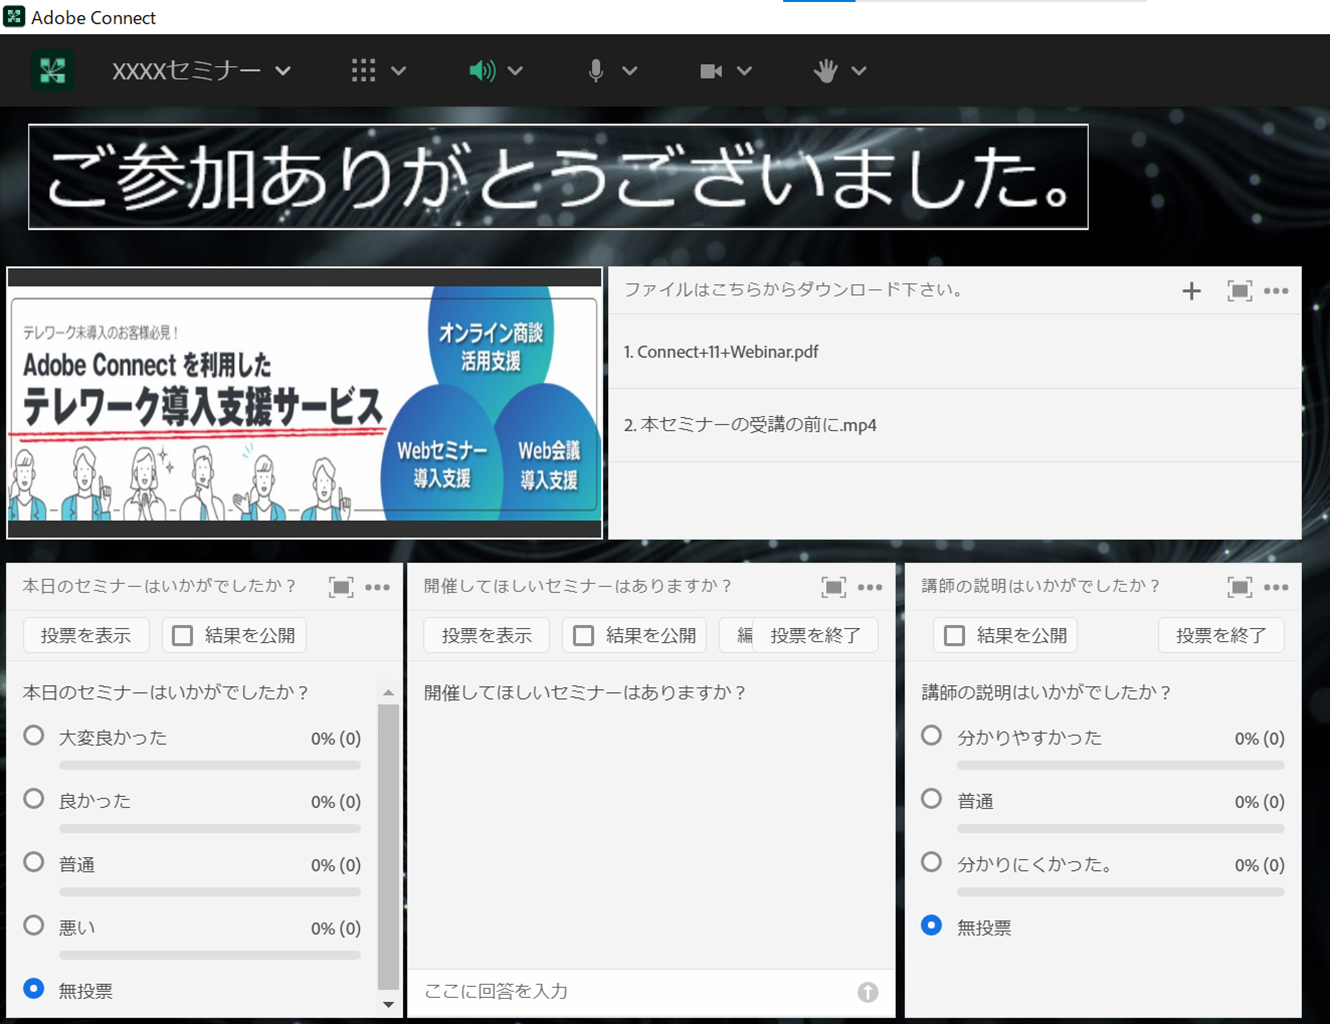Screen dimensions: 1330x1024
Task: Toggle the microphone icon
Action: click(596, 70)
